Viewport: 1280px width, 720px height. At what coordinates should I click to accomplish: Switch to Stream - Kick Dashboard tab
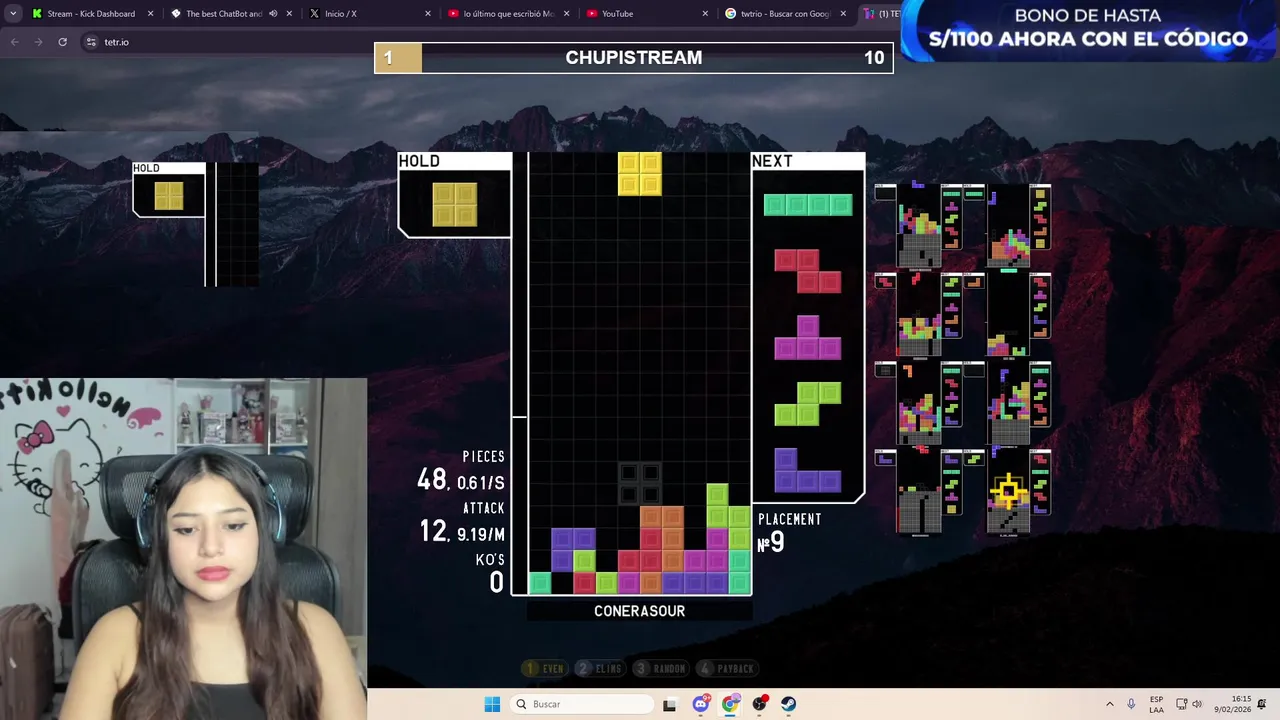coord(91,14)
